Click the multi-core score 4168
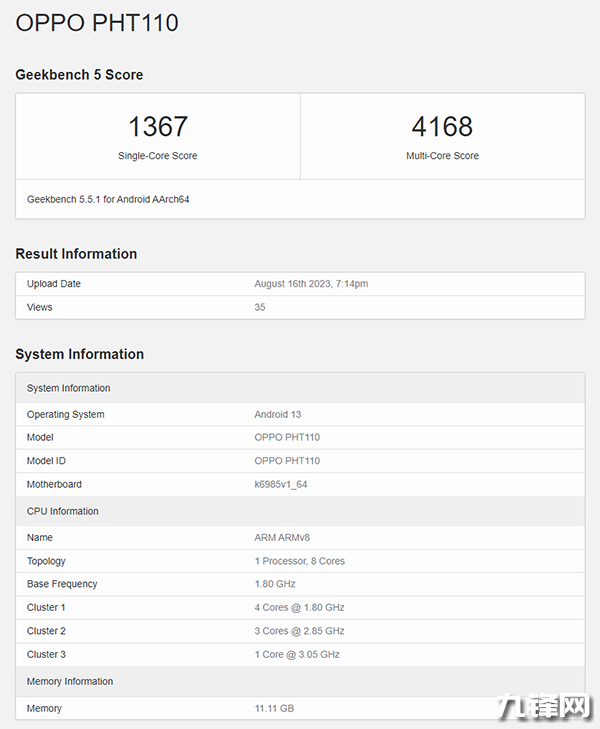The width and height of the screenshot is (600, 729). tap(442, 127)
